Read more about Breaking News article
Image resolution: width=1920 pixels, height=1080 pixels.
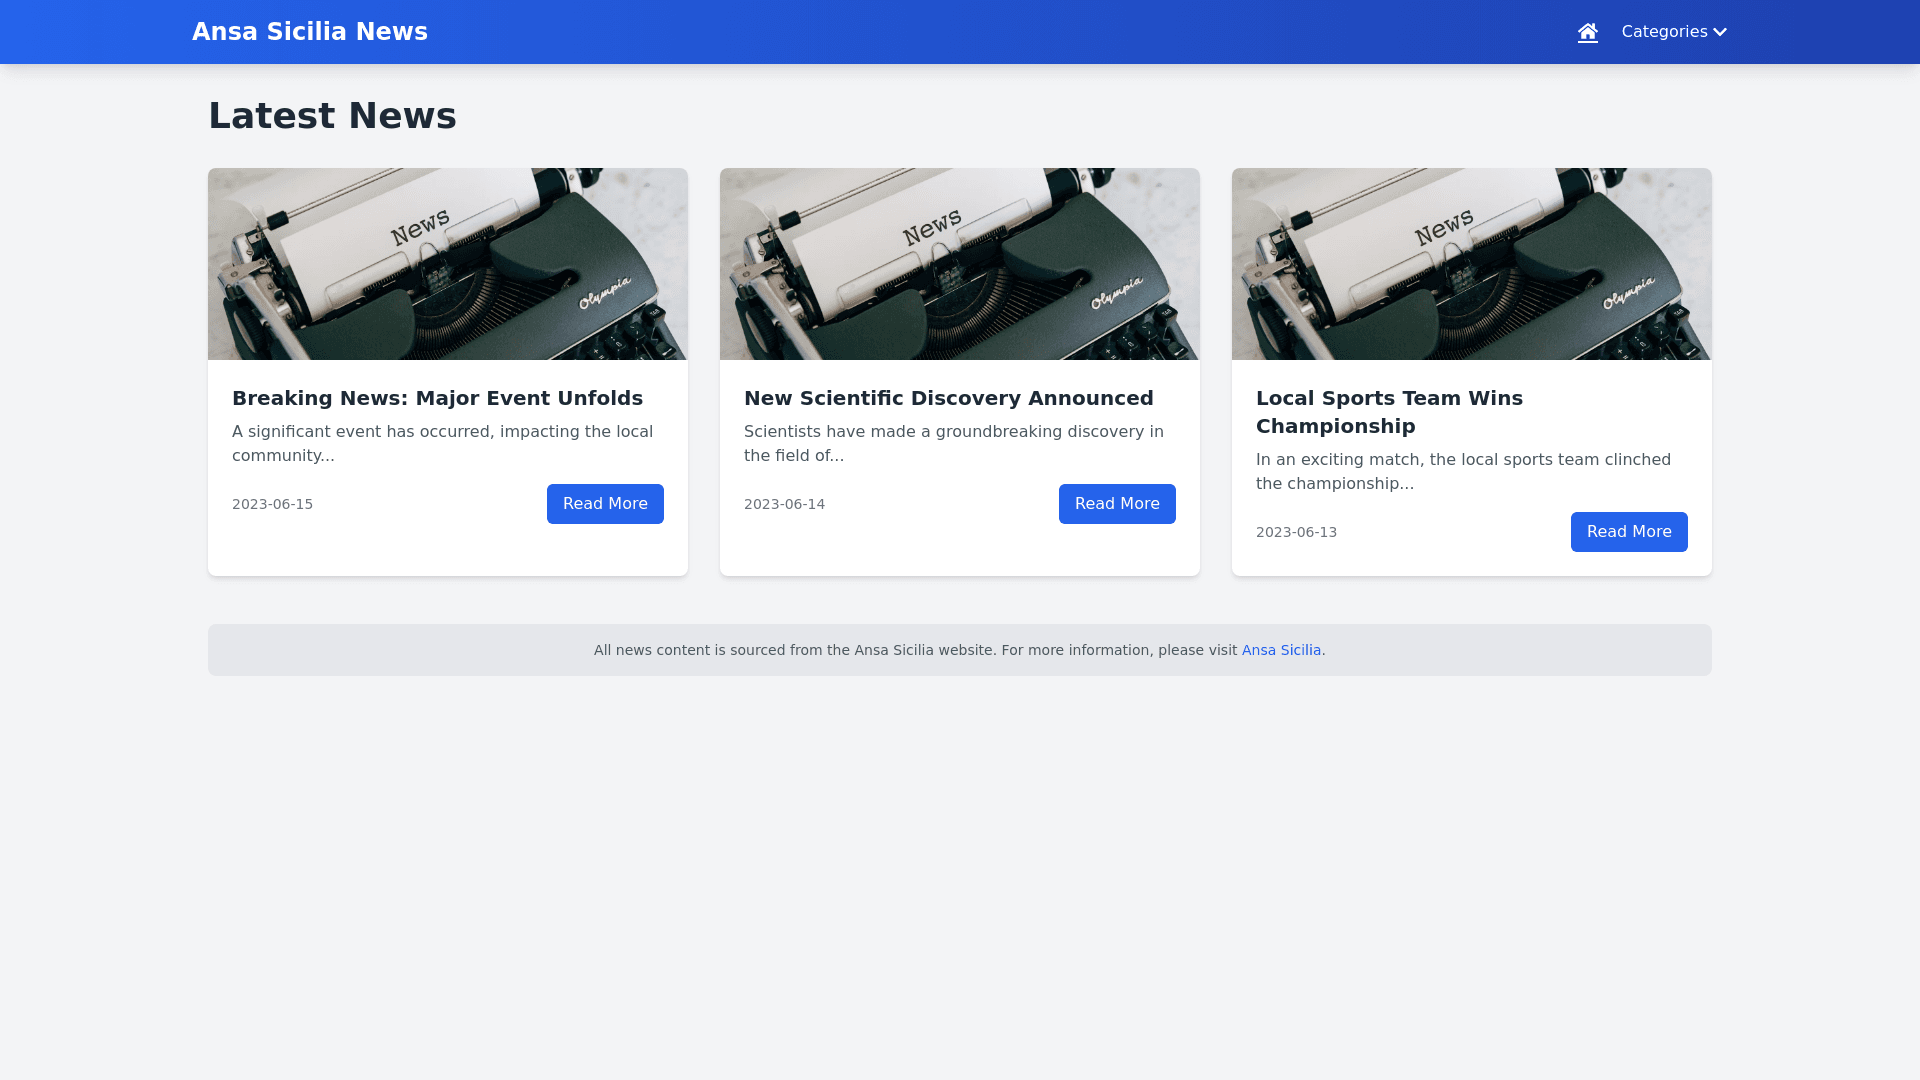coord(605,504)
